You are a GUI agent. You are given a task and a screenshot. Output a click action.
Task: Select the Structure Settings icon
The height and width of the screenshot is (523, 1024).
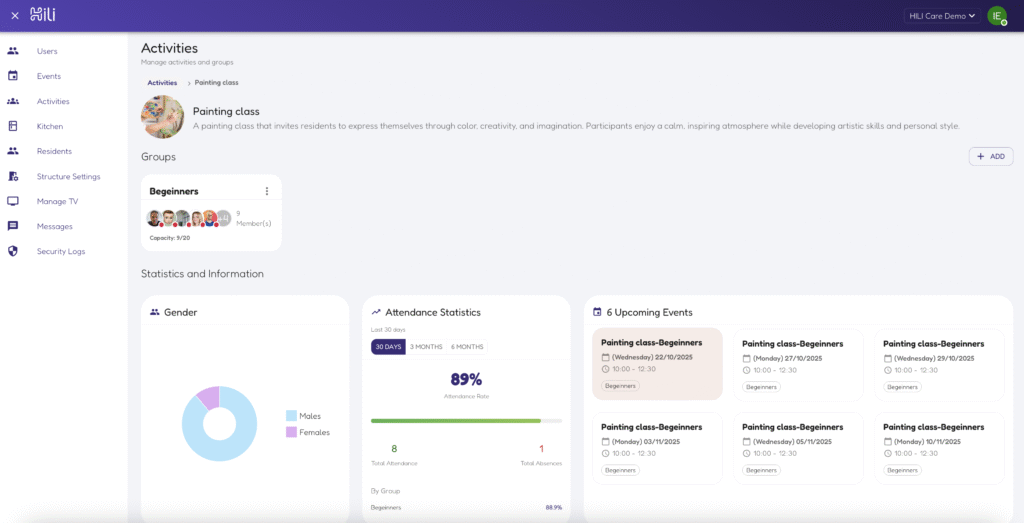point(13,176)
